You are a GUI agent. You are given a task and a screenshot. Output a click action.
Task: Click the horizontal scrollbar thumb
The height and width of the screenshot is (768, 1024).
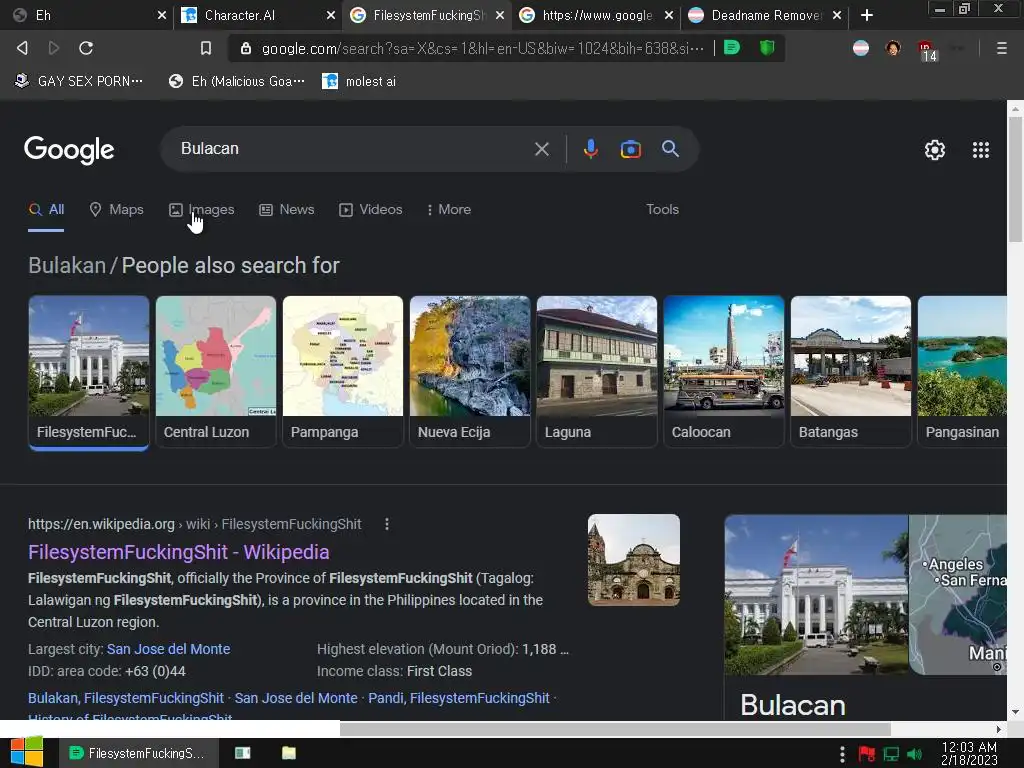tap(615, 729)
